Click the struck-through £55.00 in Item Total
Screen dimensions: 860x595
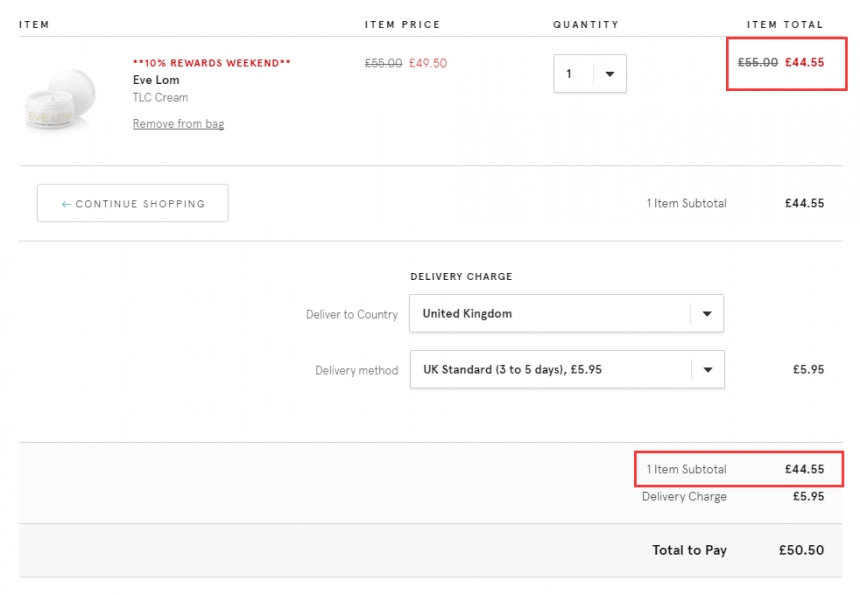pyautogui.click(x=757, y=63)
